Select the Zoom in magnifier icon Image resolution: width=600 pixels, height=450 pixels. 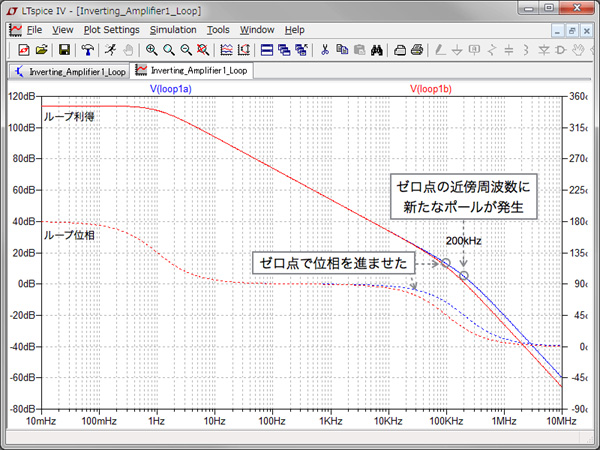[151, 49]
